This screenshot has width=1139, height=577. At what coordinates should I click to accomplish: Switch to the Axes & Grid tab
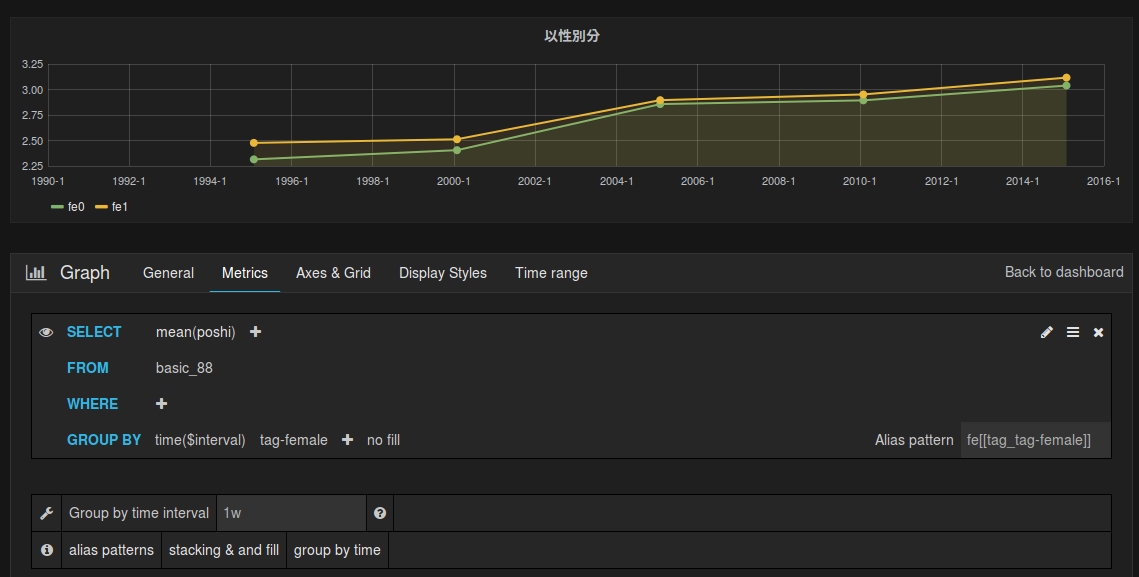point(333,273)
